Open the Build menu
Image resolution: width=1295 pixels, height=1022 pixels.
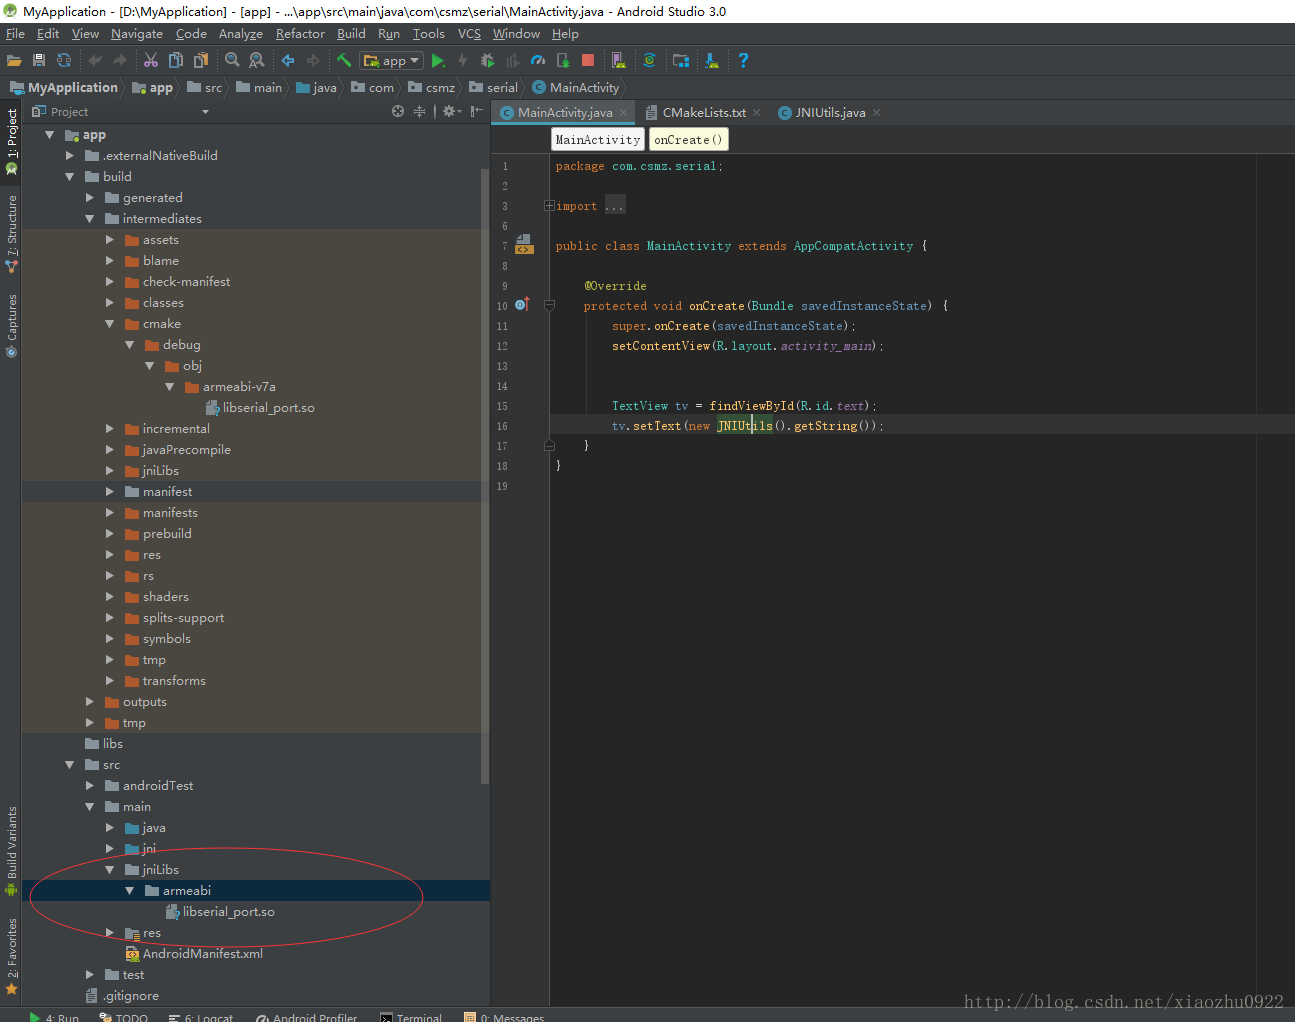tap(351, 34)
